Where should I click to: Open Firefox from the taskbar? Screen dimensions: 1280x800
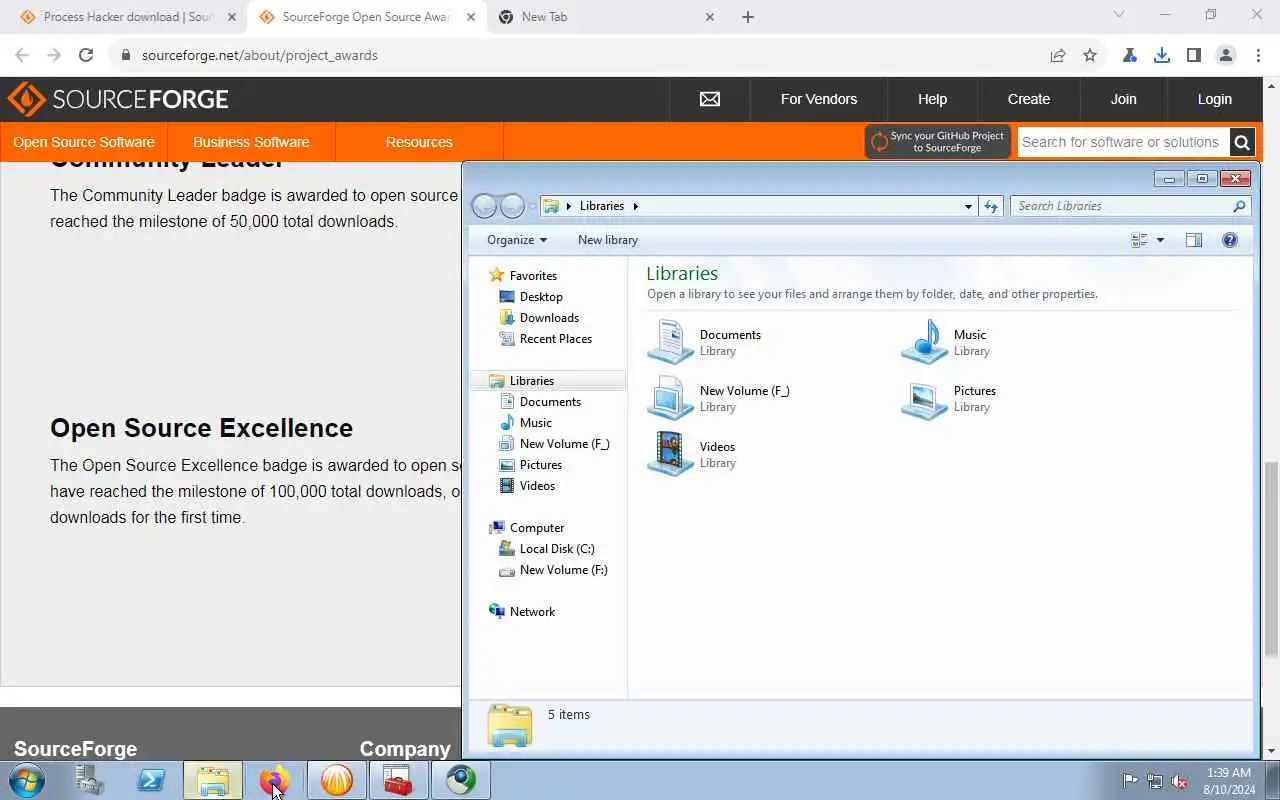pos(274,780)
